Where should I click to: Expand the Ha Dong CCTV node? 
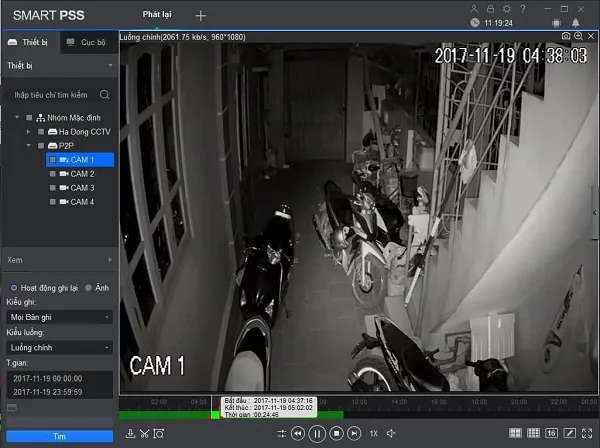(x=28, y=132)
